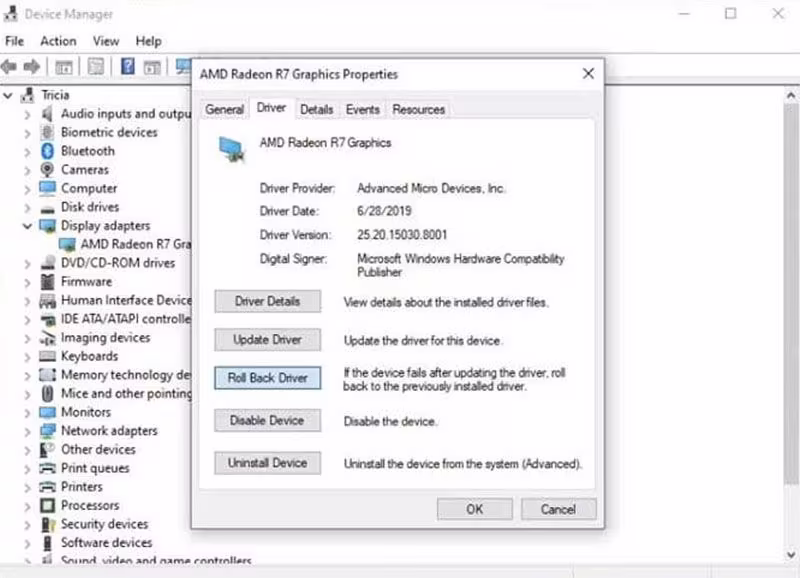This screenshot has width=800, height=578.
Task: Click the Keyboards icon
Action: click(x=47, y=356)
